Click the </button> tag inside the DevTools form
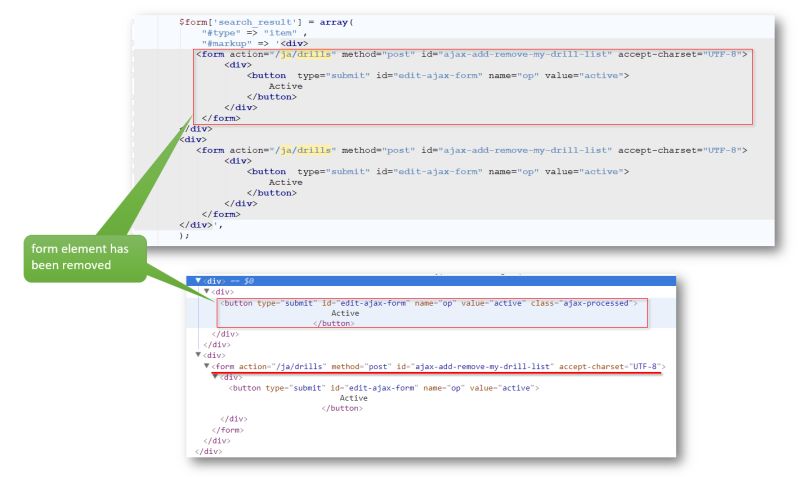Screen dimensions: 800x477 (x=342, y=408)
